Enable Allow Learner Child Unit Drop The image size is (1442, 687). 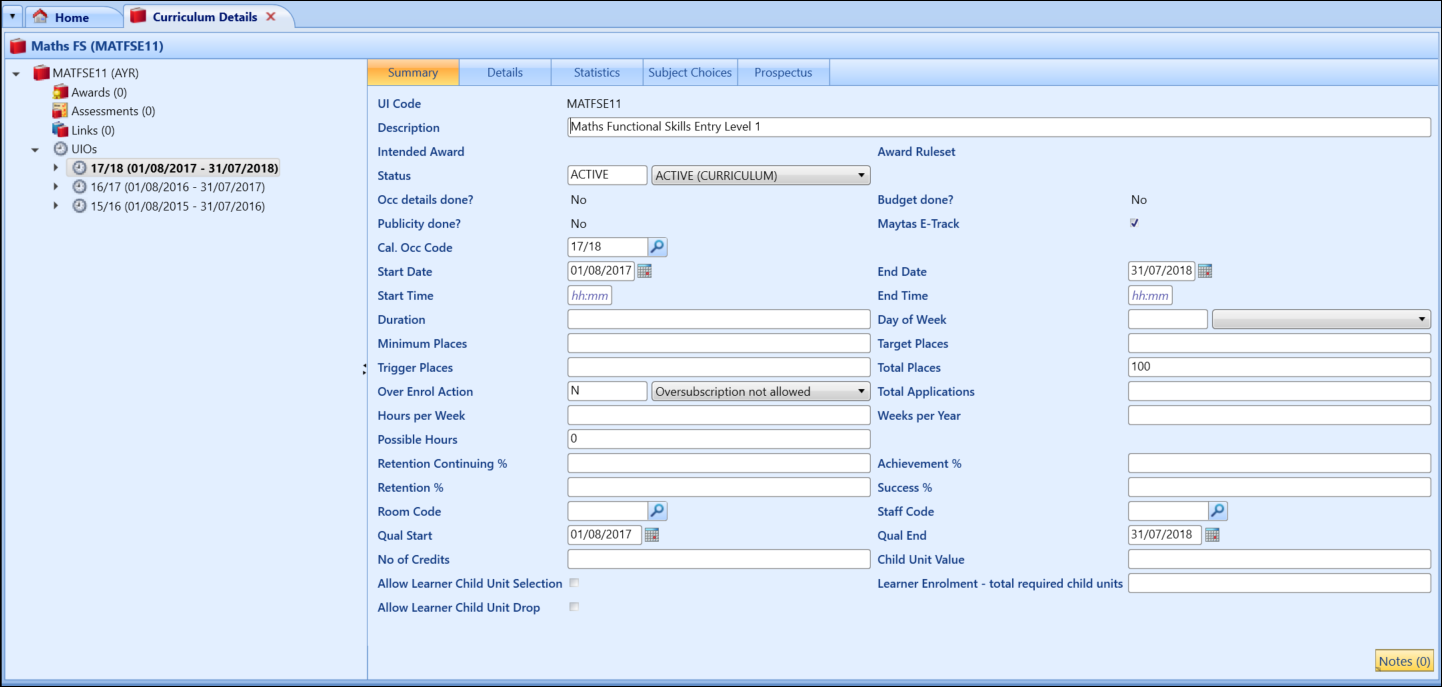tap(574, 606)
